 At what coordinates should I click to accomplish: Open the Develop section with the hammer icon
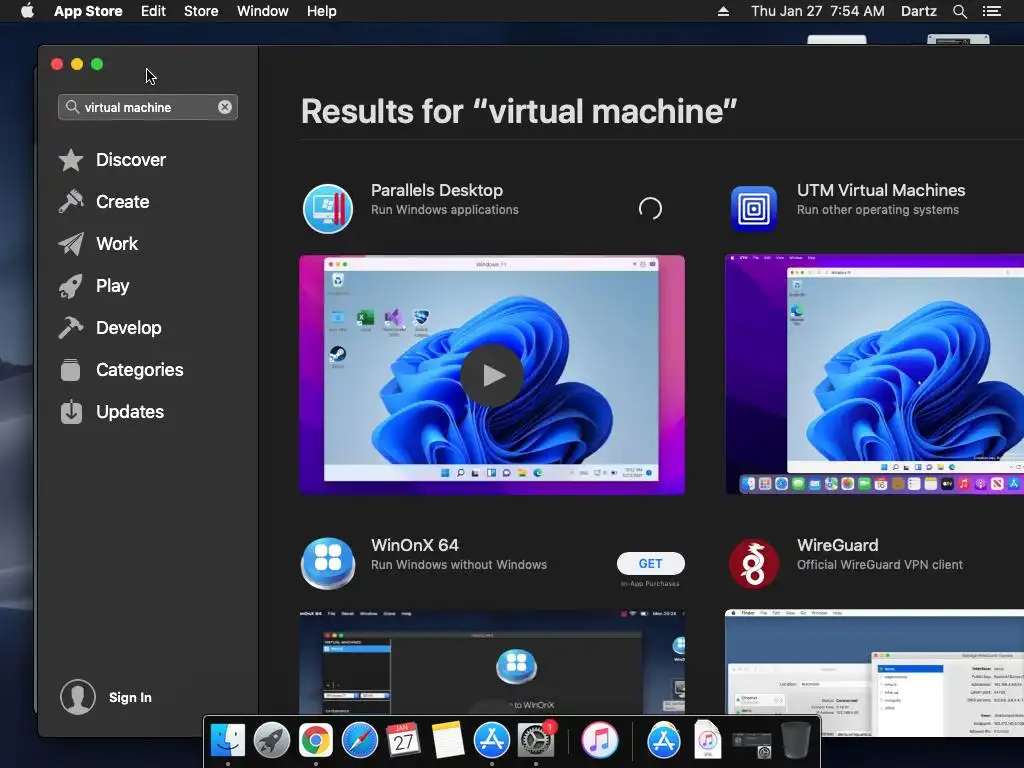(x=109, y=328)
